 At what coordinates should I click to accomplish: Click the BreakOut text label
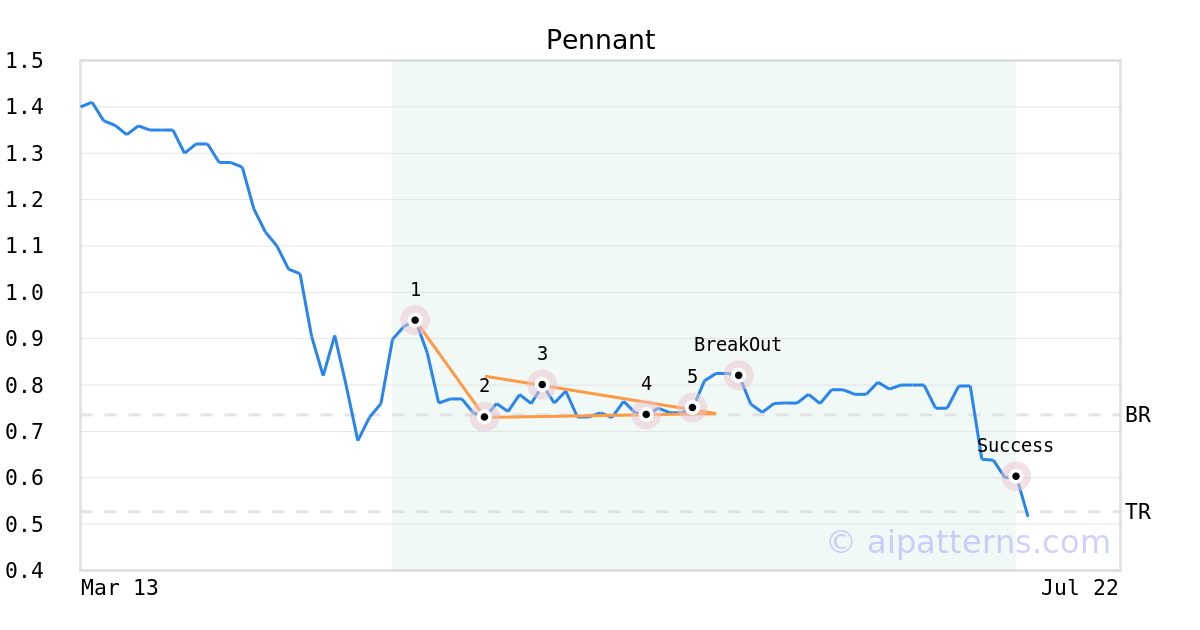[x=738, y=345]
